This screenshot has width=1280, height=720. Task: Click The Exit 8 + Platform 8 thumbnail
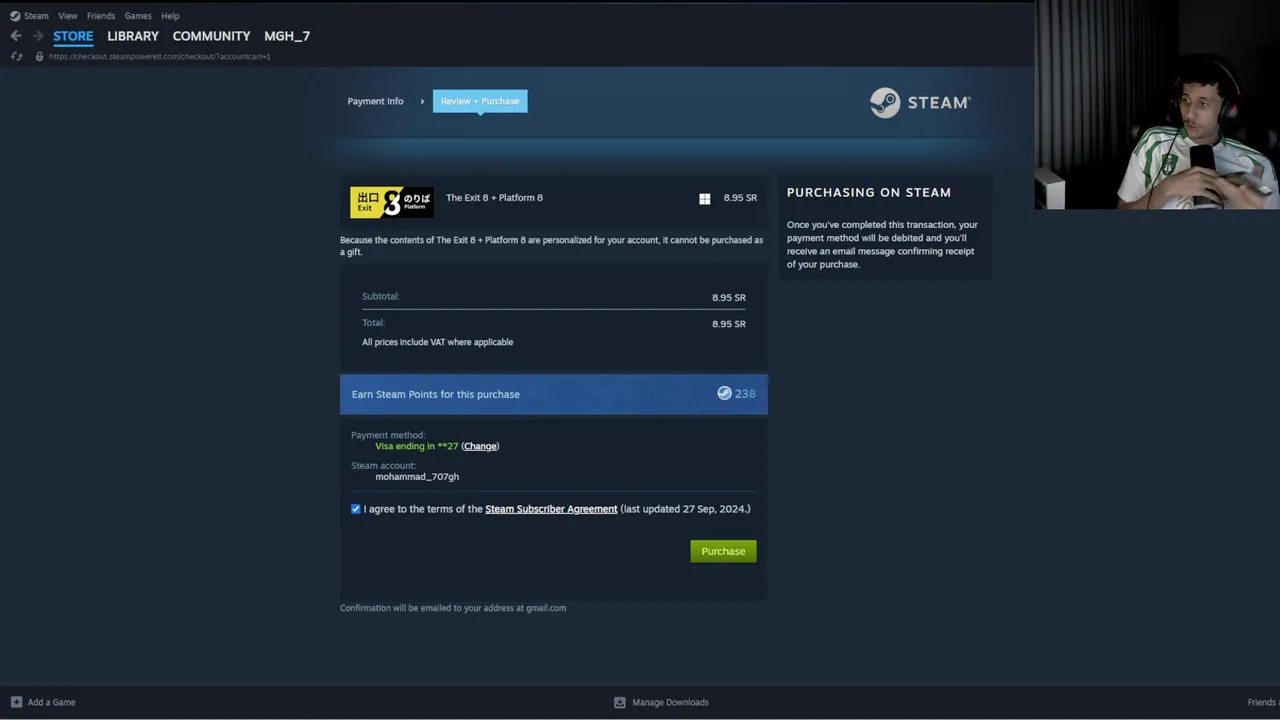coord(392,203)
